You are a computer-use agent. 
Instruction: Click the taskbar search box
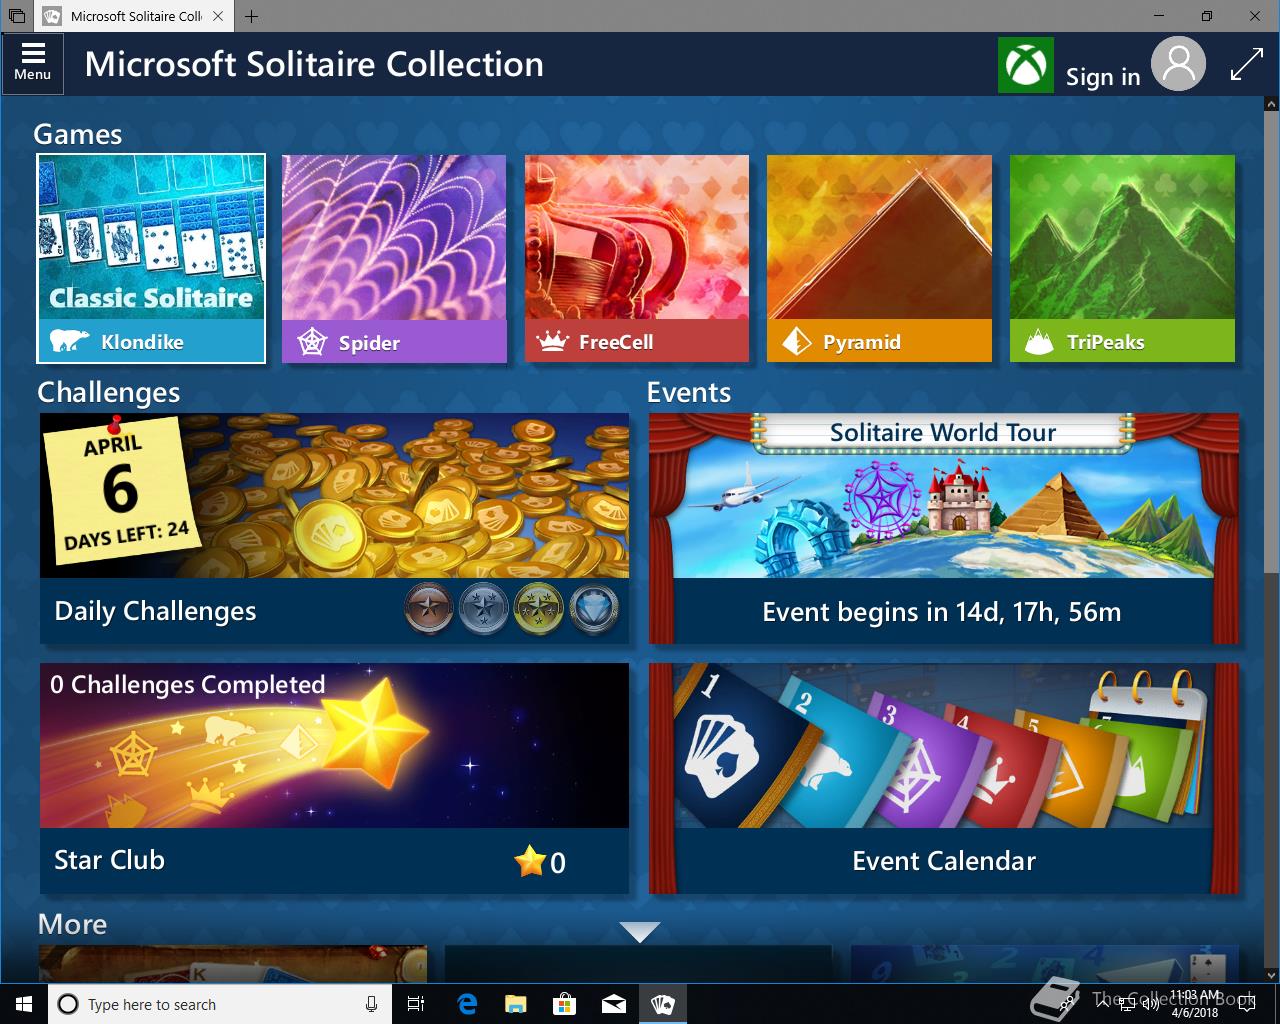pos(220,1004)
